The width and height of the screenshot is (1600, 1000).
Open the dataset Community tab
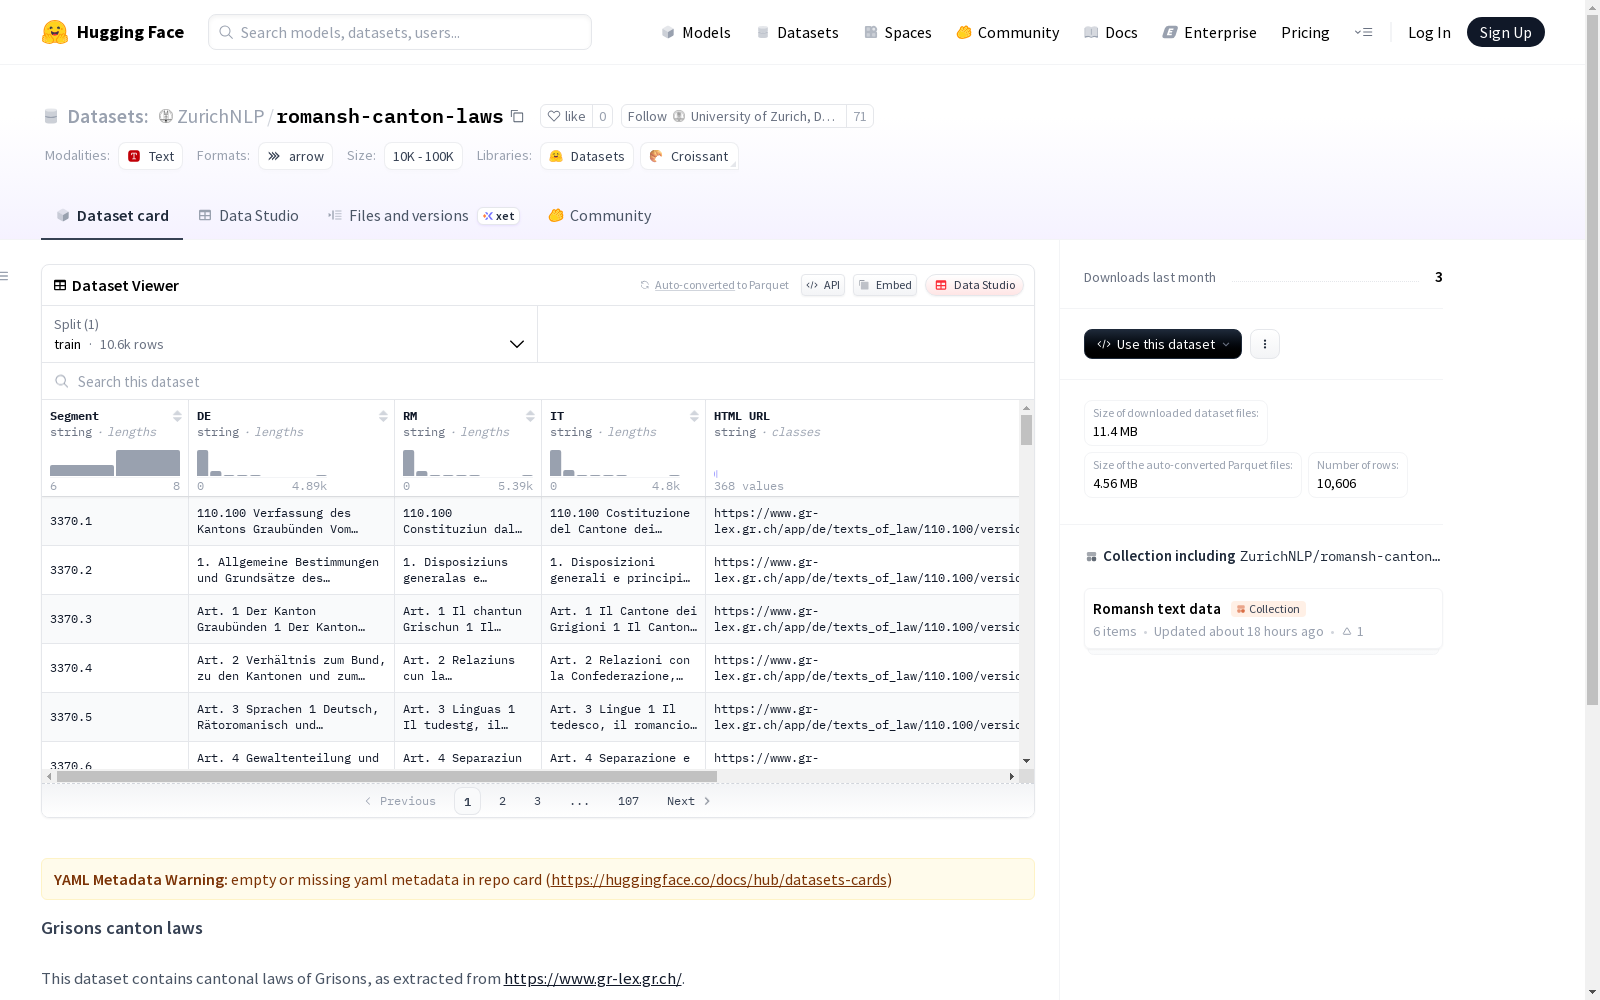[600, 216]
